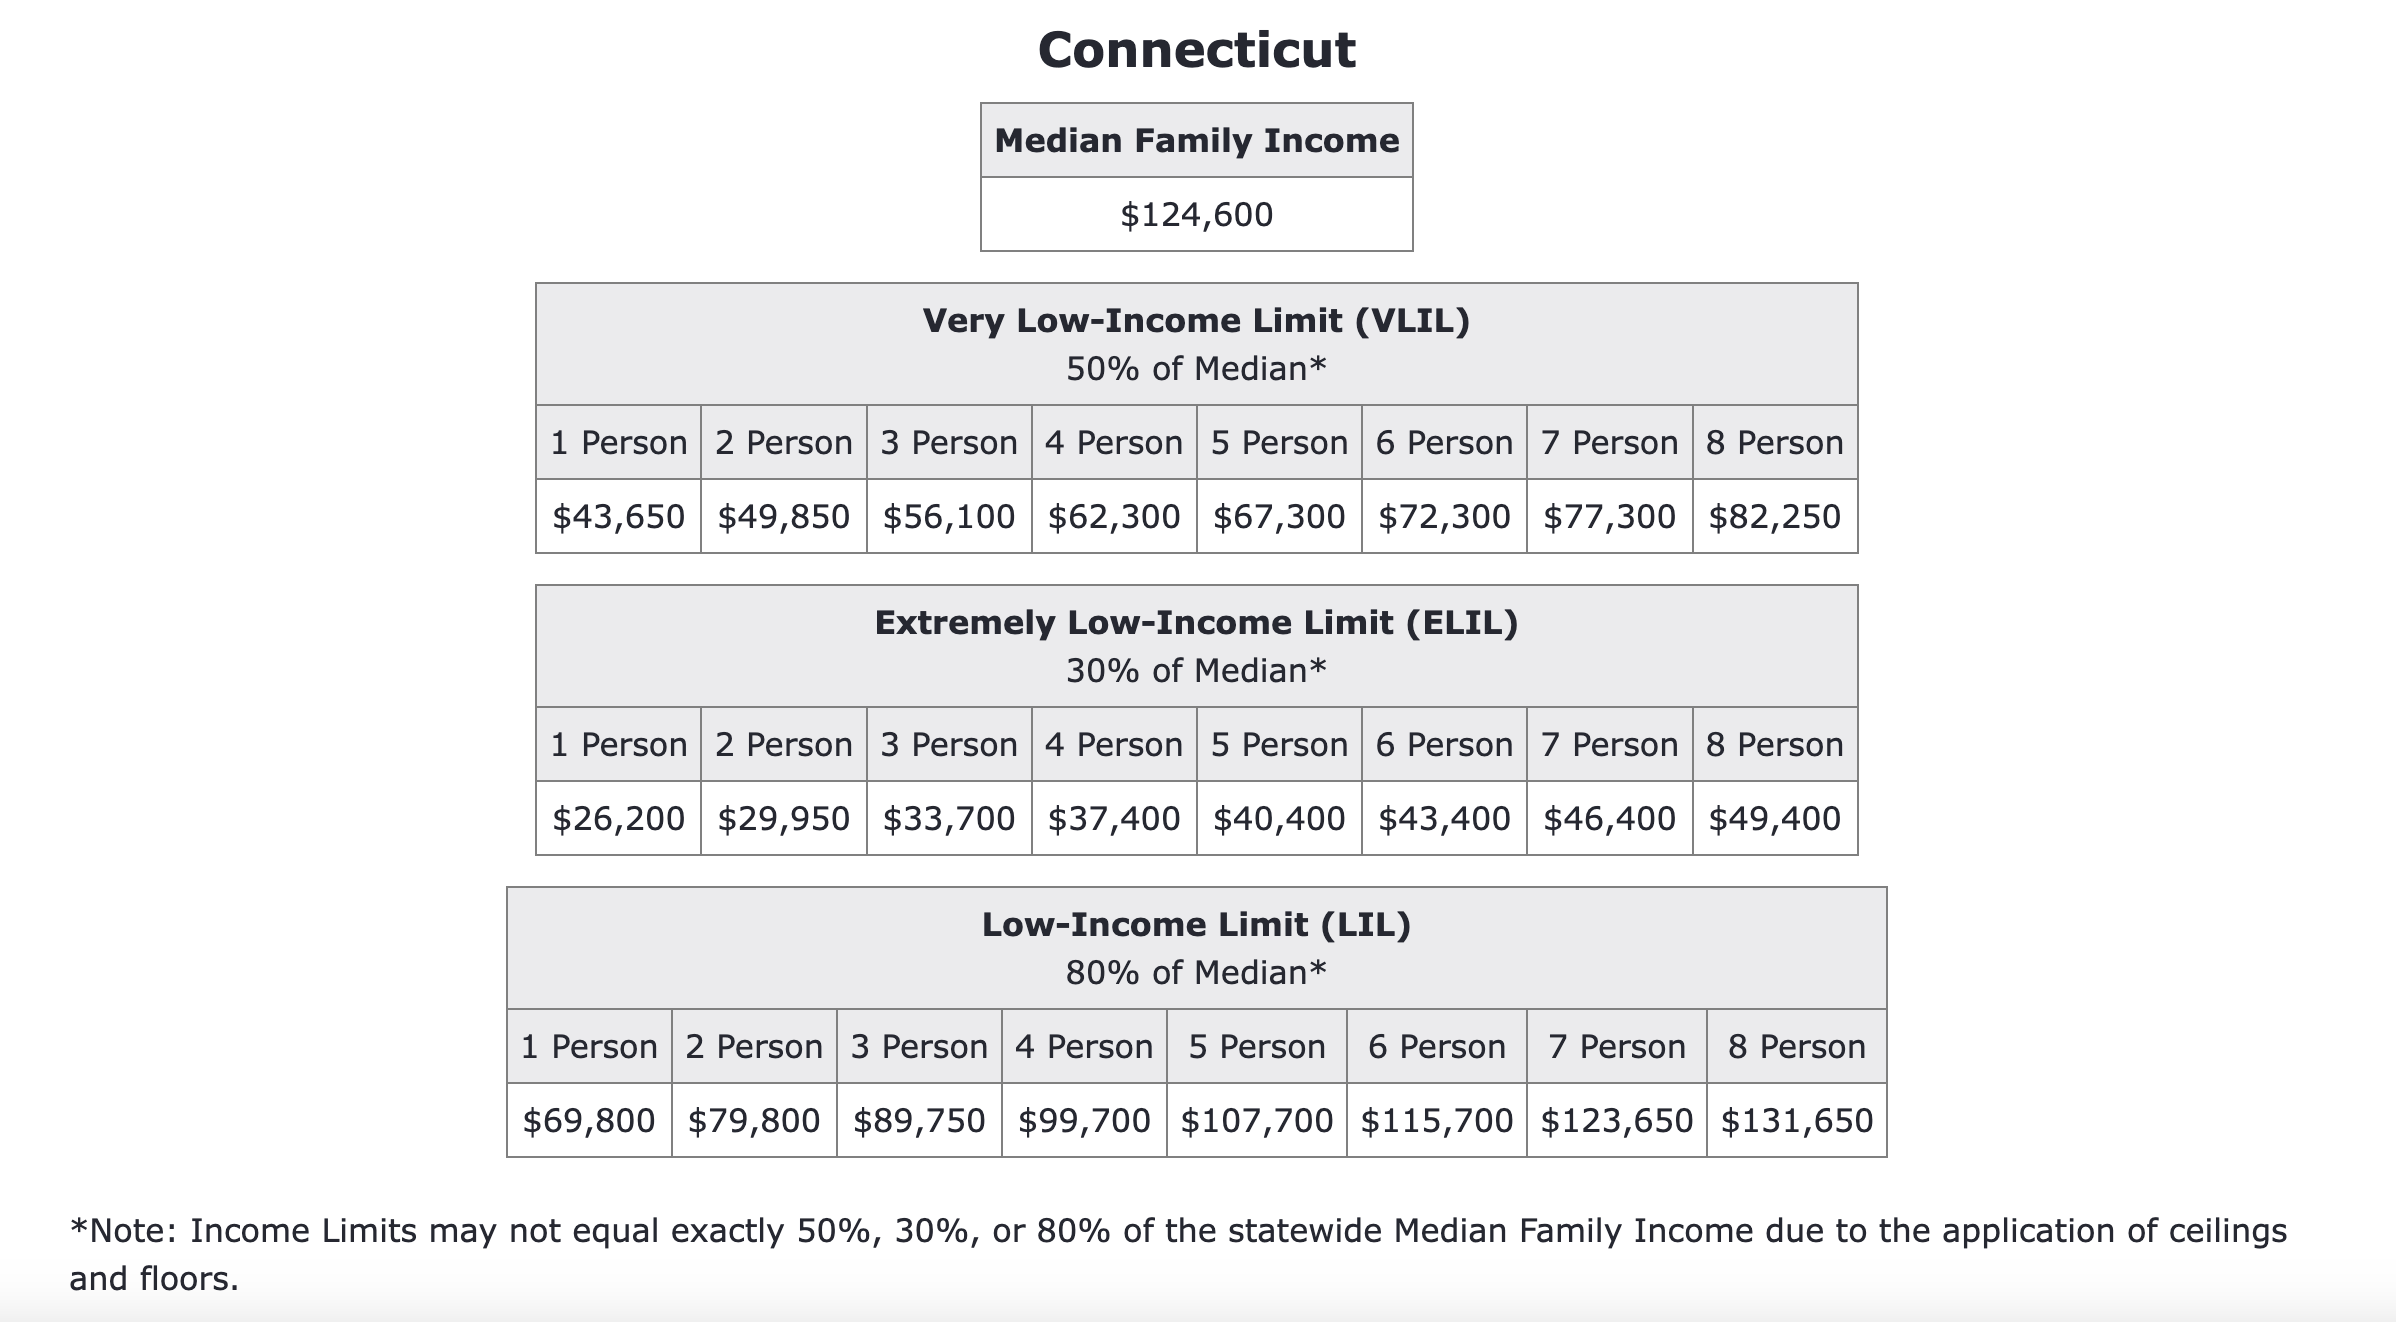Click the $124,600 median income value
Viewport: 2396px width, 1322px height.
pos(1196,215)
